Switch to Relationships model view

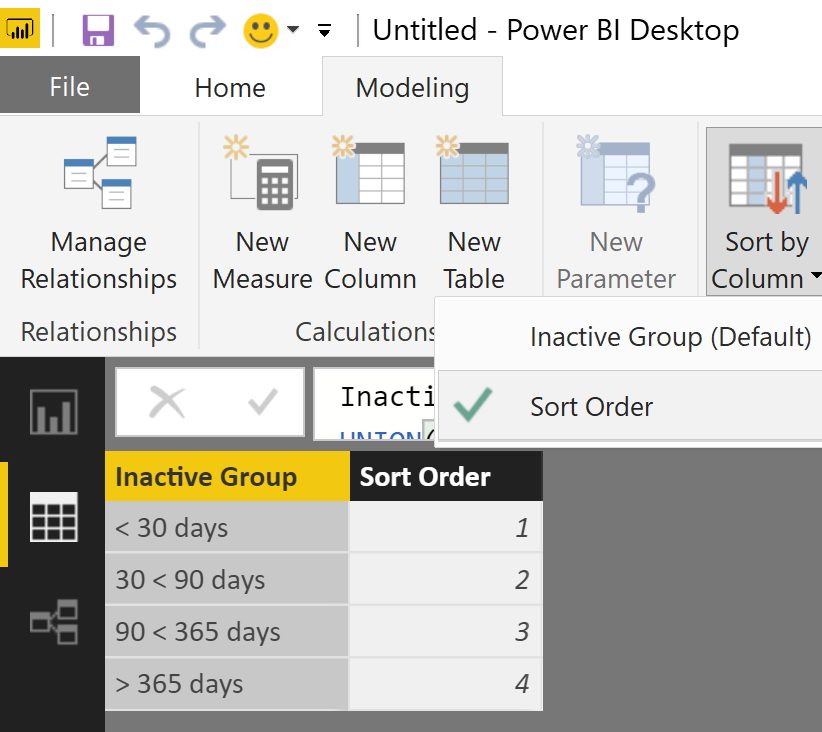[53, 622]
